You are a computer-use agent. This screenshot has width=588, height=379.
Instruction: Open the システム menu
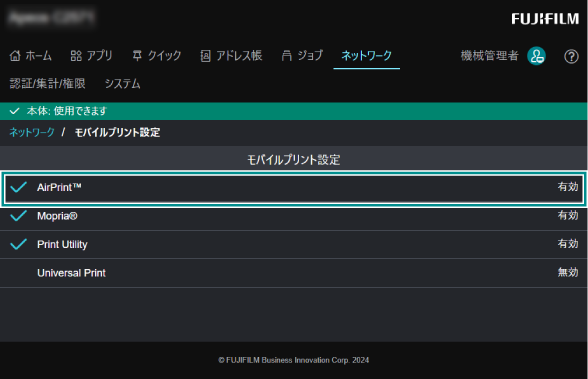point(123,84)
